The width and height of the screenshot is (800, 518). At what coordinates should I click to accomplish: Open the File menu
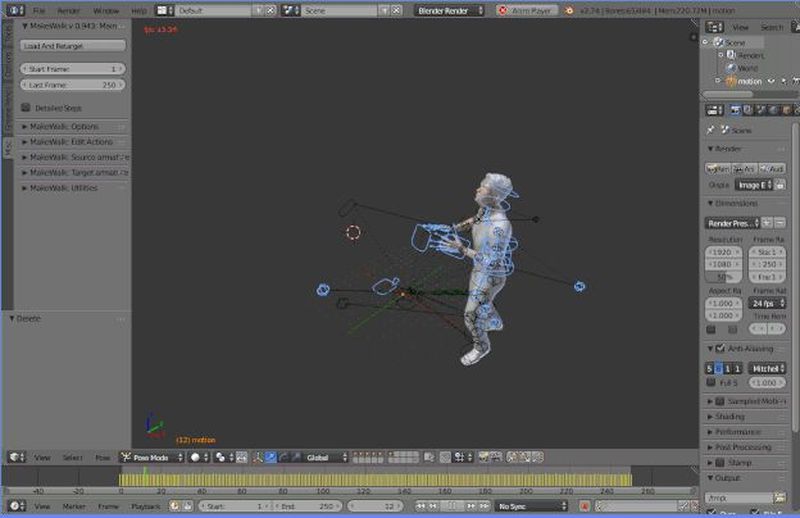pyautogui.click(x=39, y=10)
